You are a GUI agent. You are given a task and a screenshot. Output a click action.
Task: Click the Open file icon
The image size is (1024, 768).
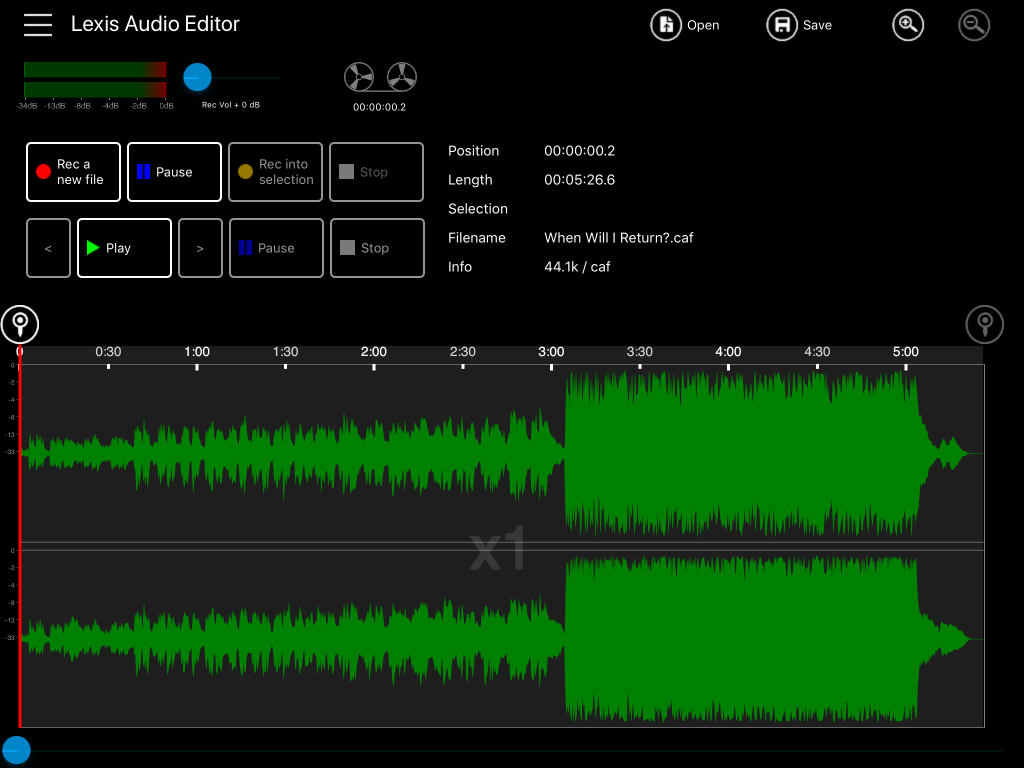[x=665, y=25]
